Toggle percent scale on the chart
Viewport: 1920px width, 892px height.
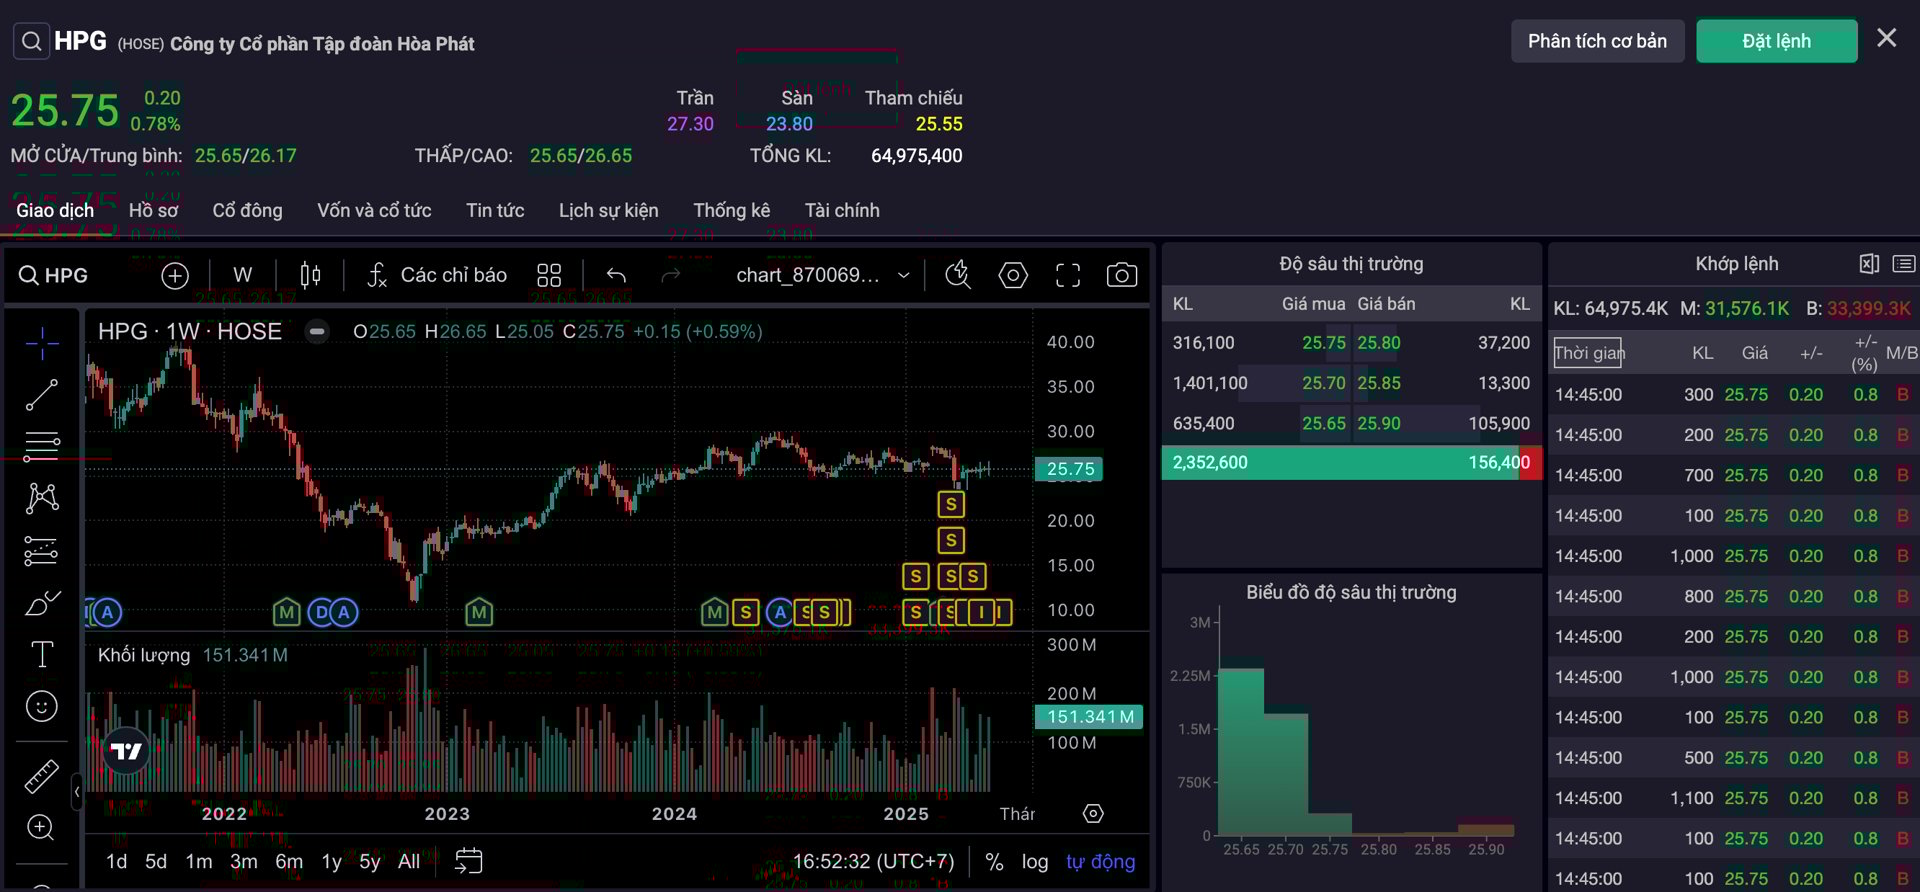(x=994, y=861)
